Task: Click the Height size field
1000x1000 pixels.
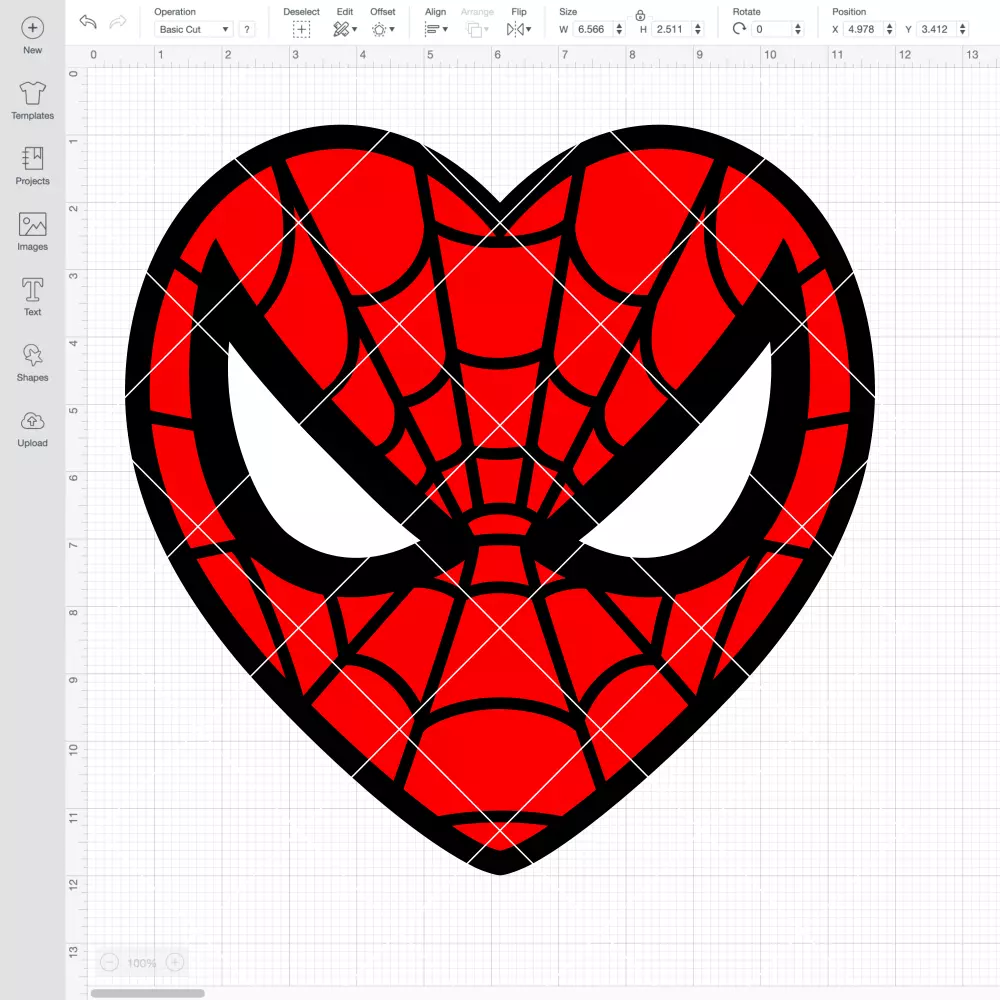Action: point(670,29)
